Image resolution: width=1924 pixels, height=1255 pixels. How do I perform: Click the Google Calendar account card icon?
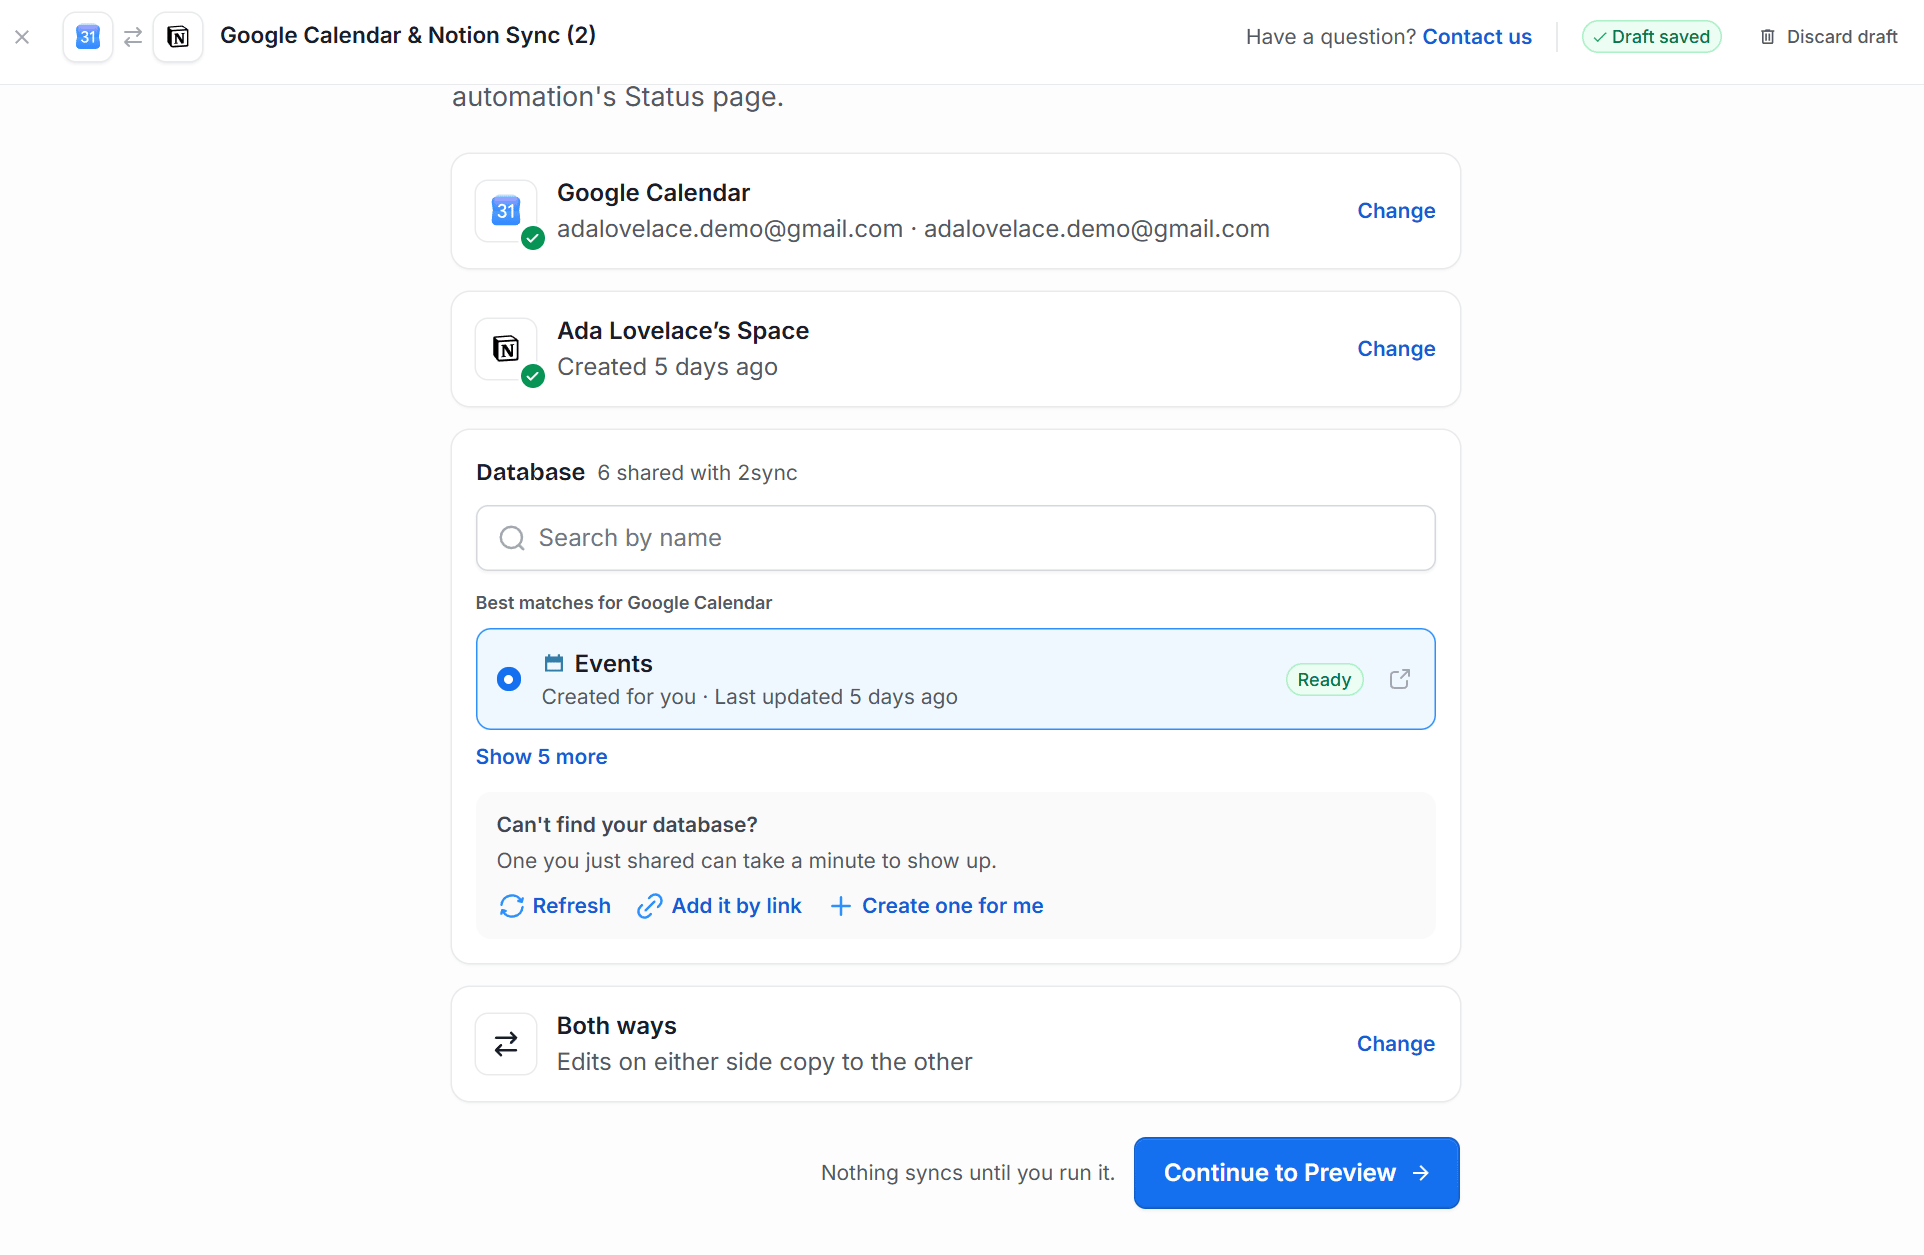506,211
